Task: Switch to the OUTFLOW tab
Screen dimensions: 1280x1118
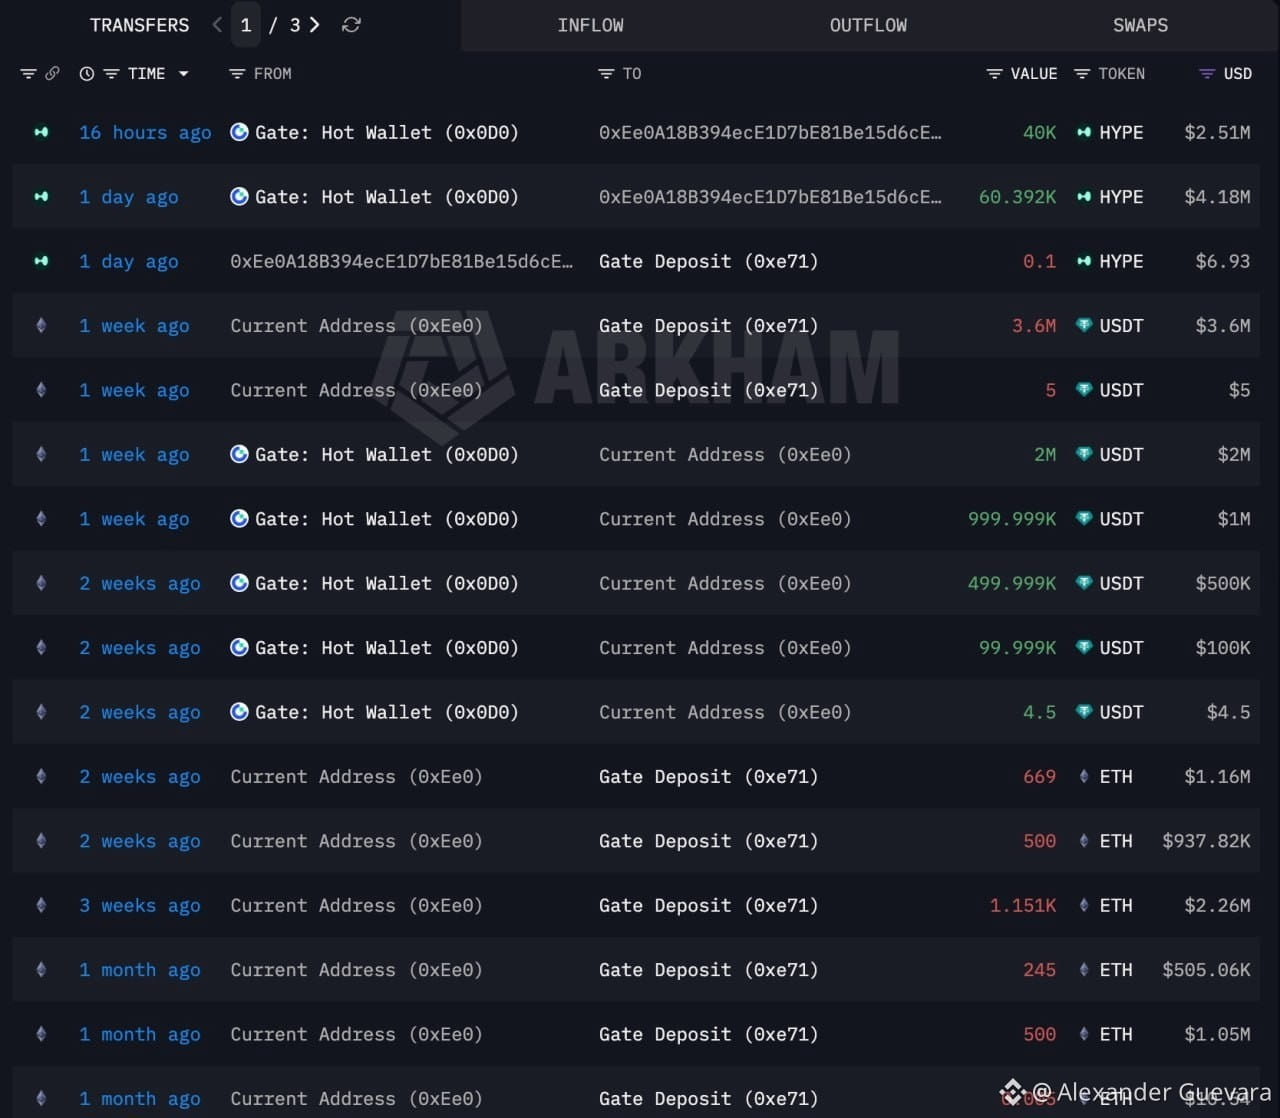Action: tap(868, 25)
